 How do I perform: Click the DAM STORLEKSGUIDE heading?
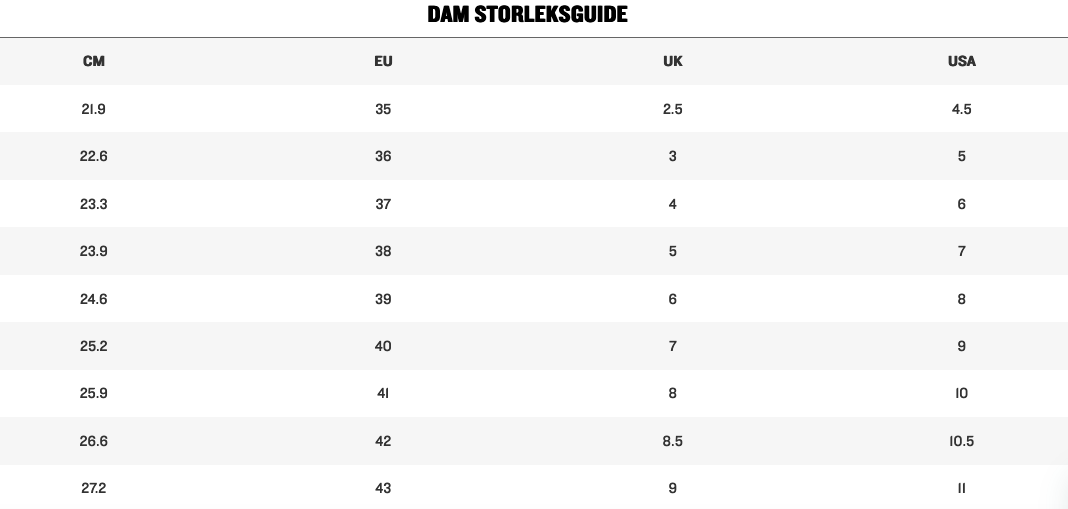point(527,14)
